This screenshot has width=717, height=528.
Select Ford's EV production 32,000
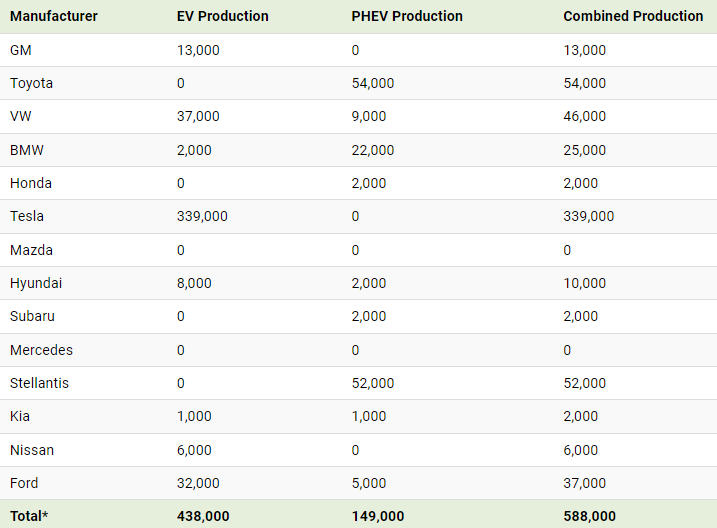tap(198, 483)
